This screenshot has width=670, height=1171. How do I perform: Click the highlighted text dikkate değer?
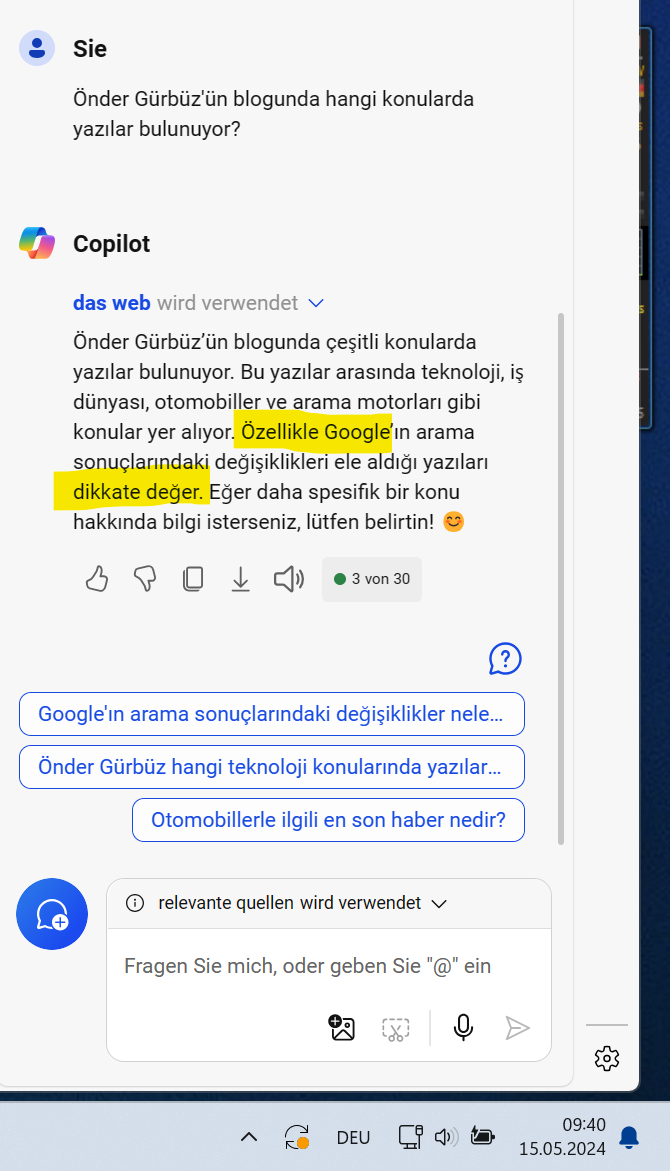(137, 491)
